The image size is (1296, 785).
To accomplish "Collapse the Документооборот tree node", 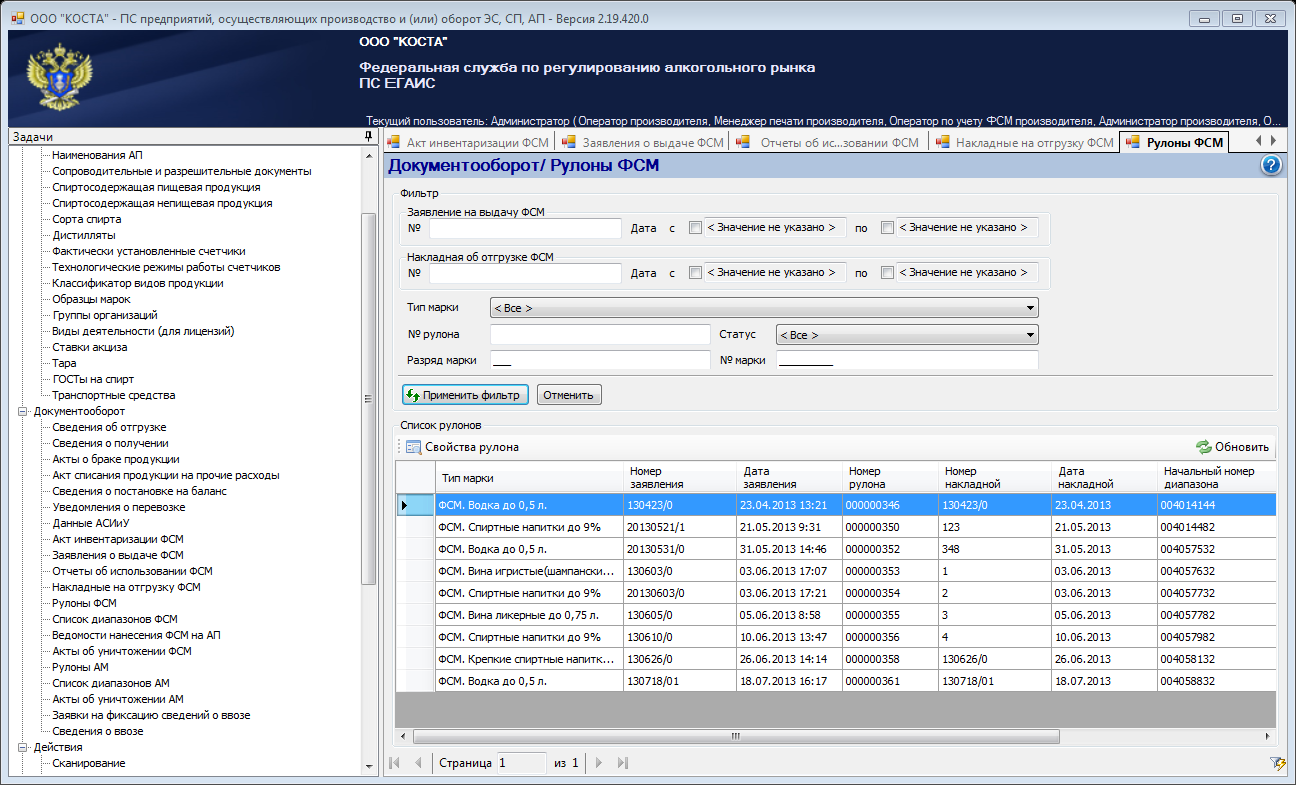I will [23, 411].
